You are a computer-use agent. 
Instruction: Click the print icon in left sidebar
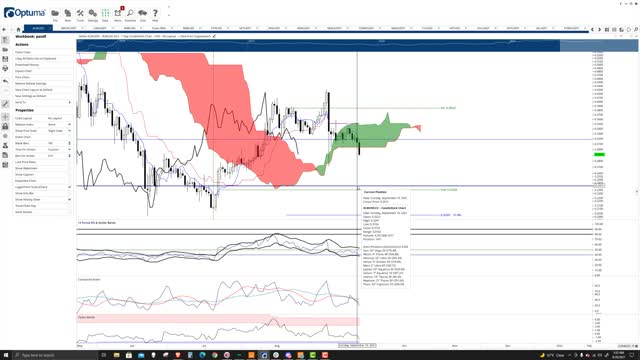(x=5, y=68)
